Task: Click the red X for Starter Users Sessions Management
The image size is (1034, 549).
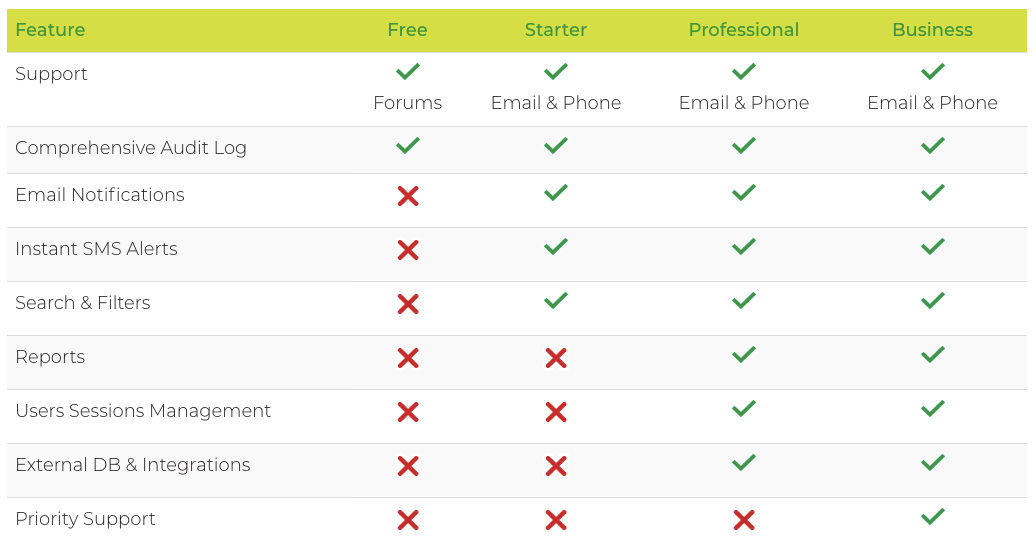Action: pyautogui.click(x=556, y=412)
